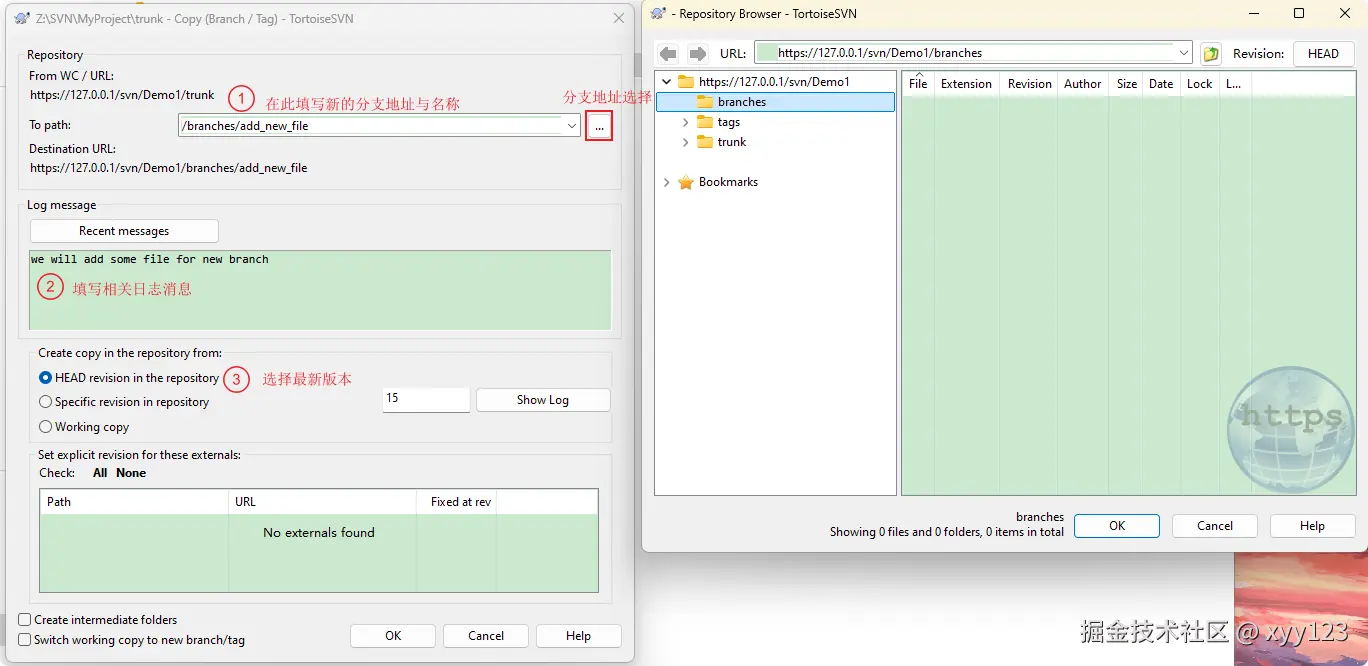Click Cancel in the Repository Browser
Screen dimensions: 1368x666
pyautogui.click(x=1215, y=526)
